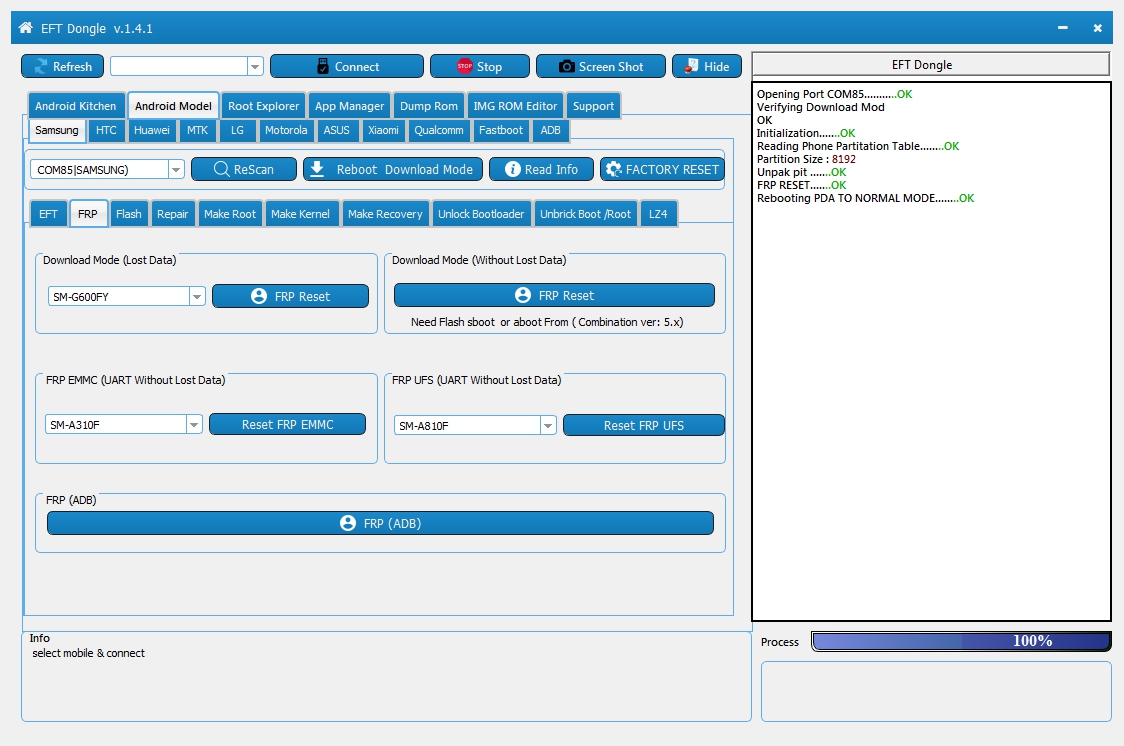Viewport: 1124px width, 746px height.
Task: Click the magnifier icon on ReScan
Action: point(222,169)
